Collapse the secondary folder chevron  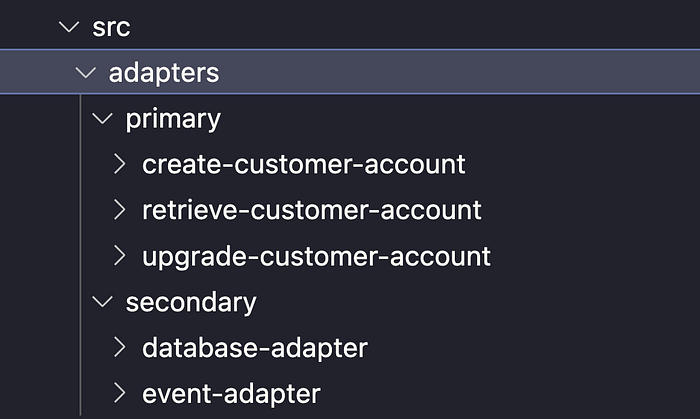click(x=102, y=302)
